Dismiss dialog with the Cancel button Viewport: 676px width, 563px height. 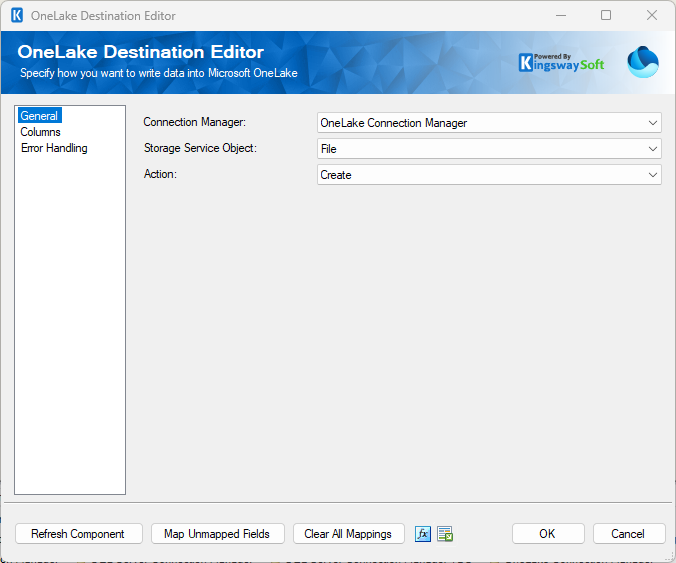(x=629, y=534)
